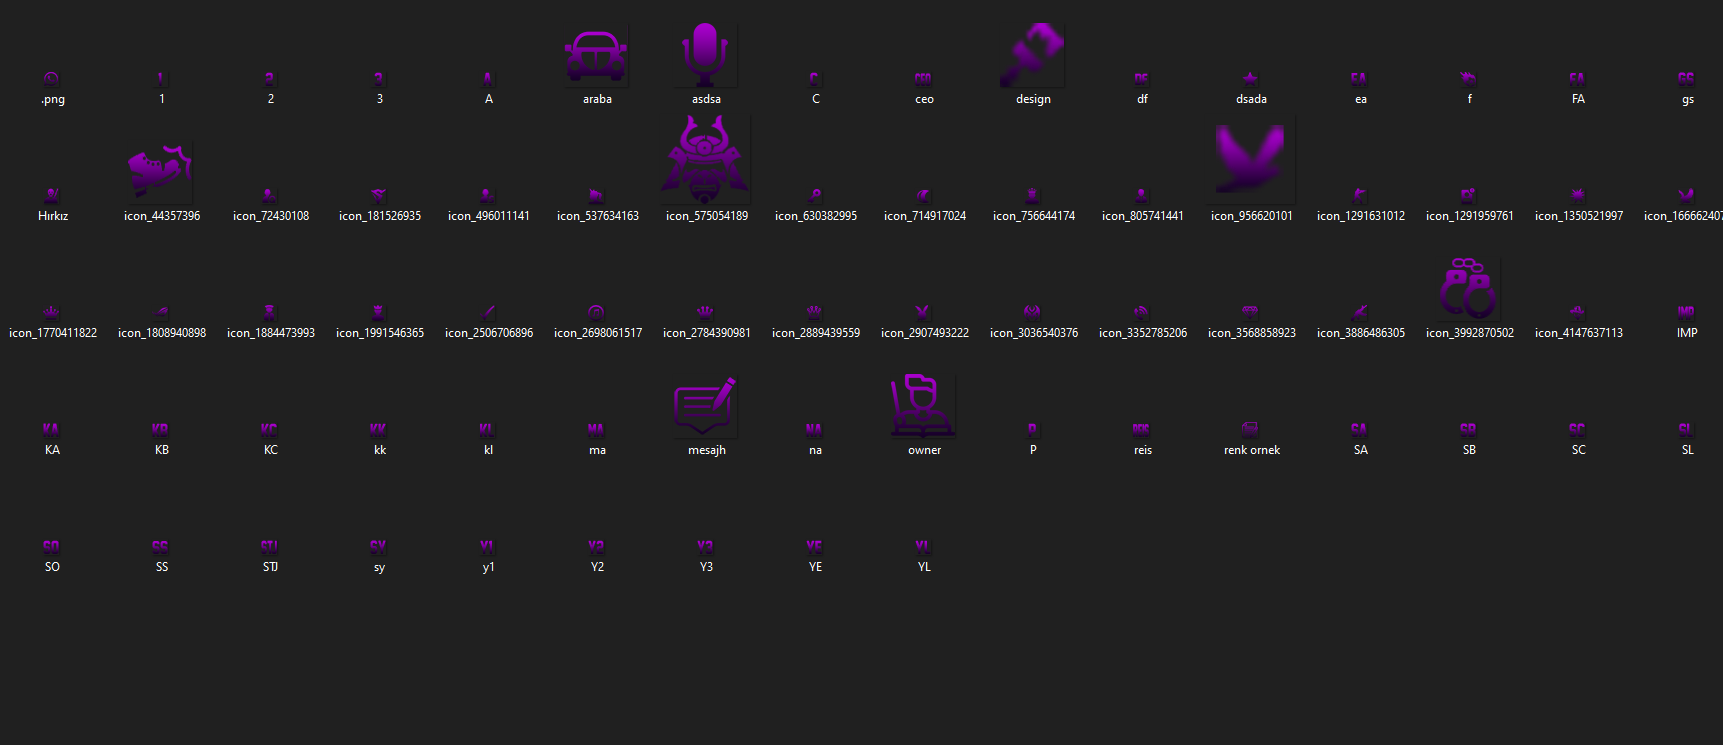Select the icon_630382995 file
1723x745 pixels.
pos(814,195)
